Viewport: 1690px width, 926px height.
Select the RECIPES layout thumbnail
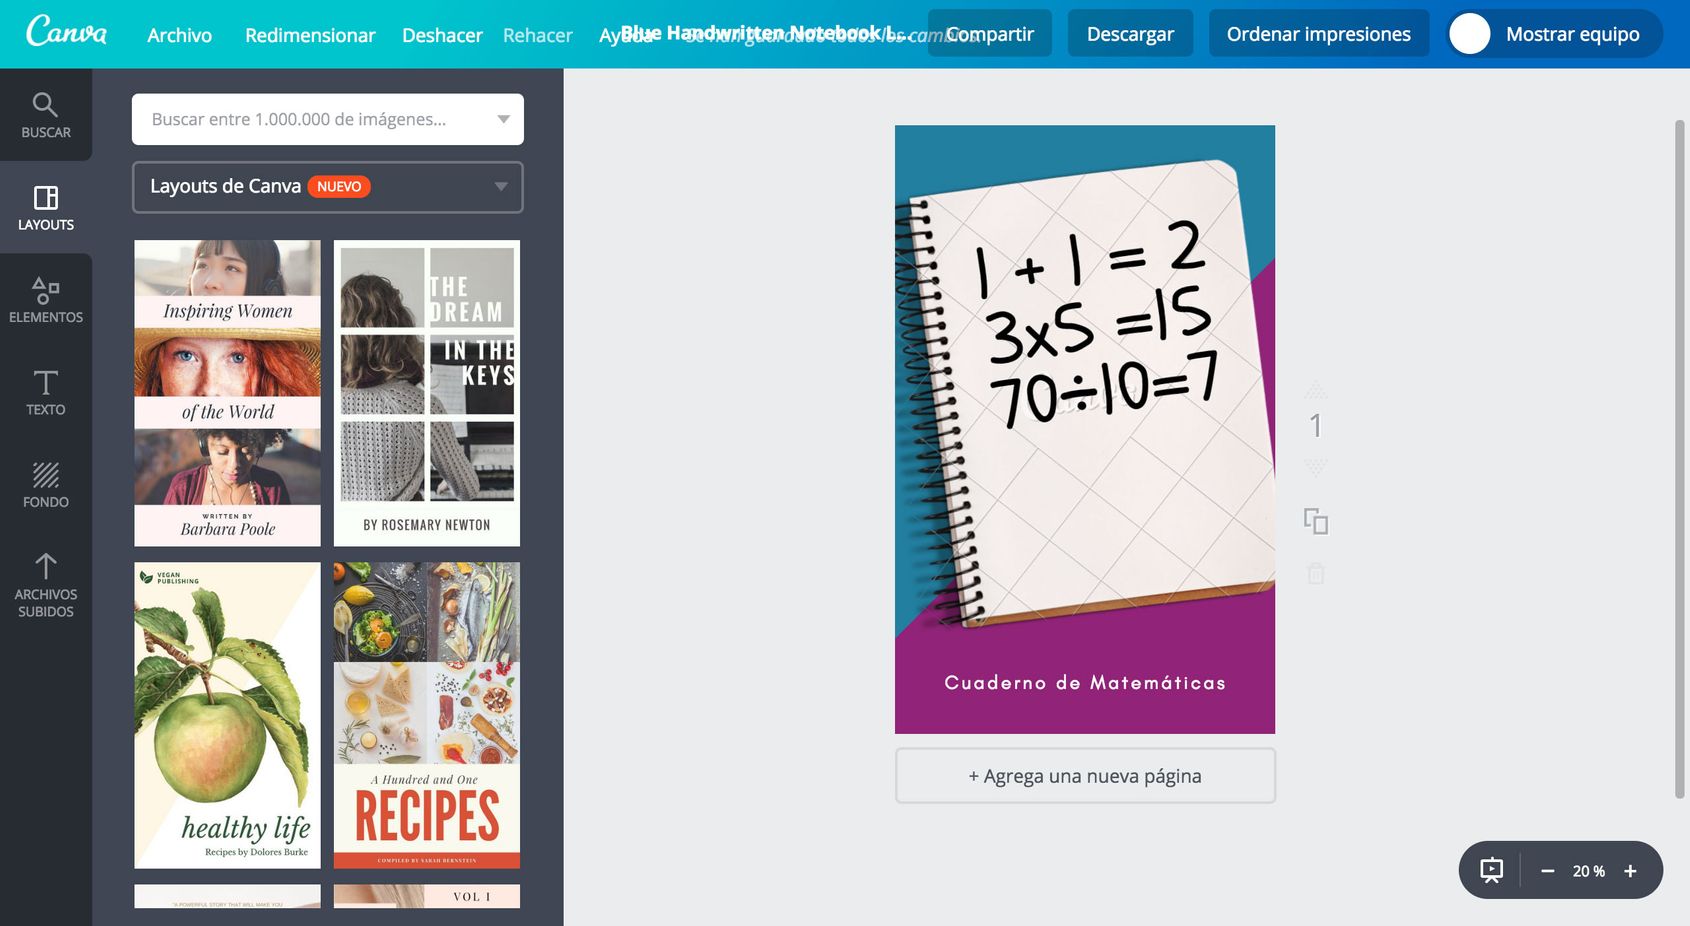(427, 715)
